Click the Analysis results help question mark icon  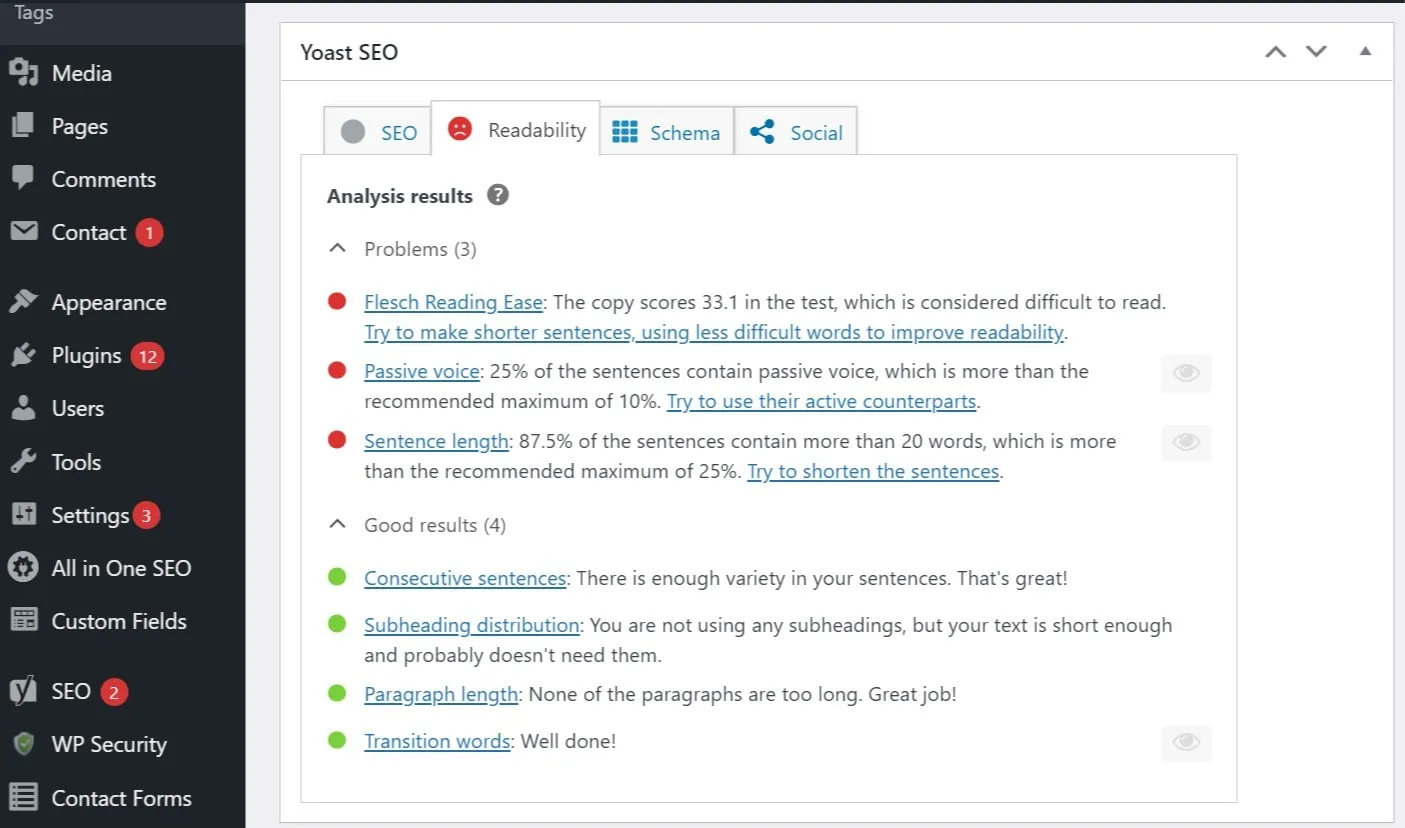coord(498,195)
